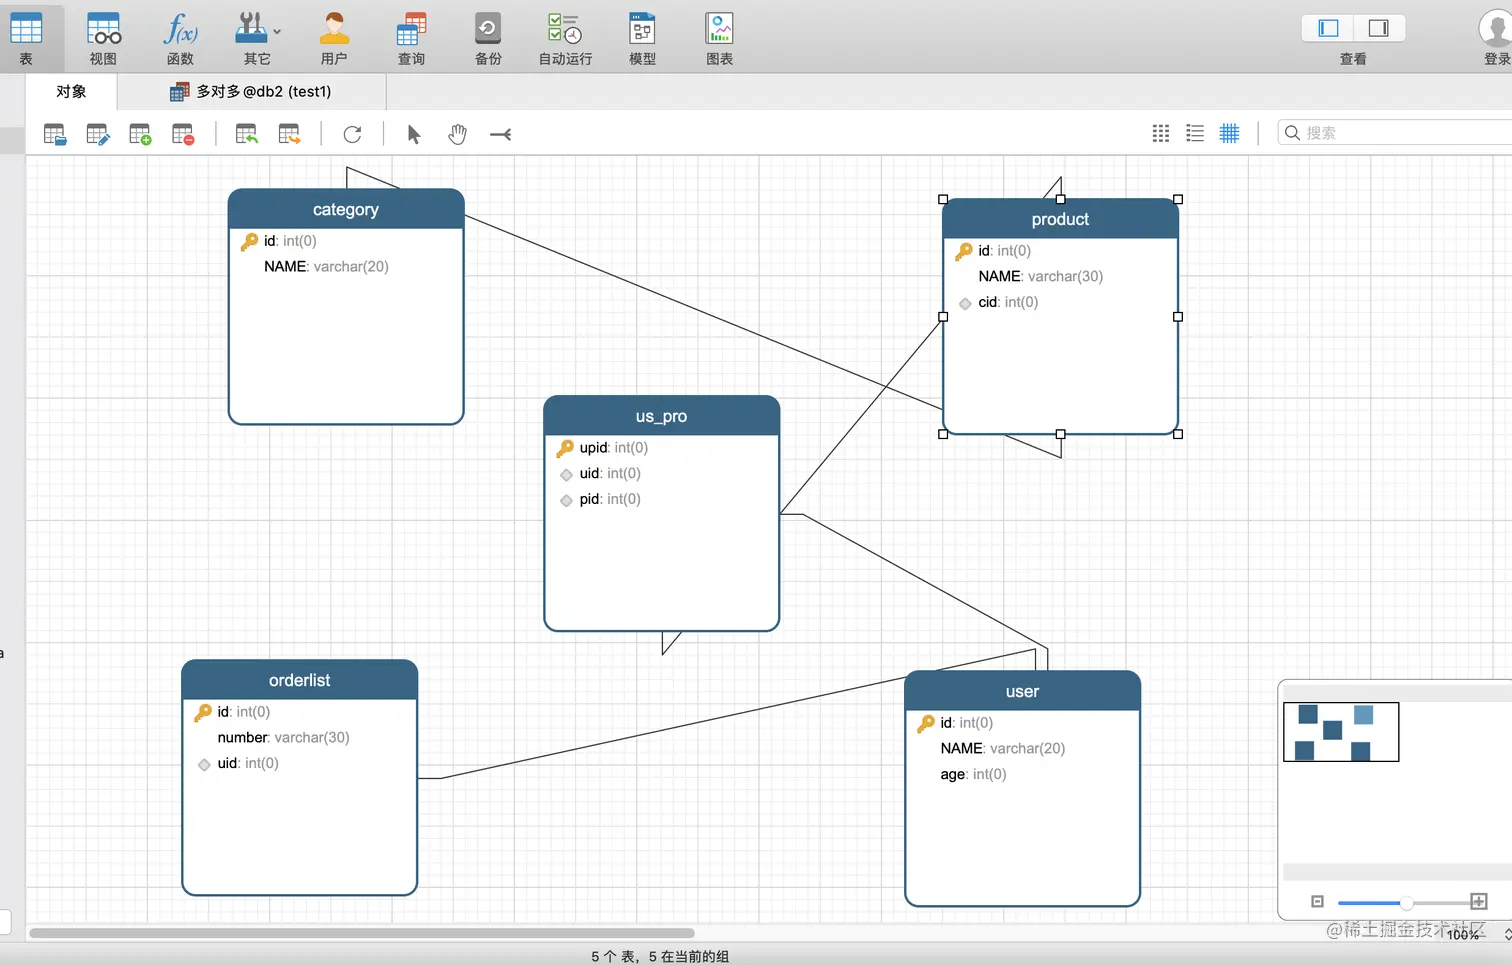The width and height of the screenshot is (1512, 965).
Task: Click "id: int(0)" in the user table
Action: click(x=966, y=723)
